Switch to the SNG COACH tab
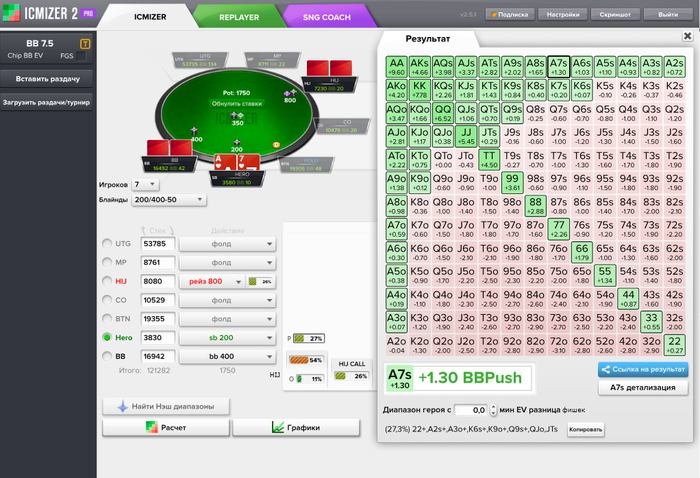Screen dimensions: 700x478 326,17
